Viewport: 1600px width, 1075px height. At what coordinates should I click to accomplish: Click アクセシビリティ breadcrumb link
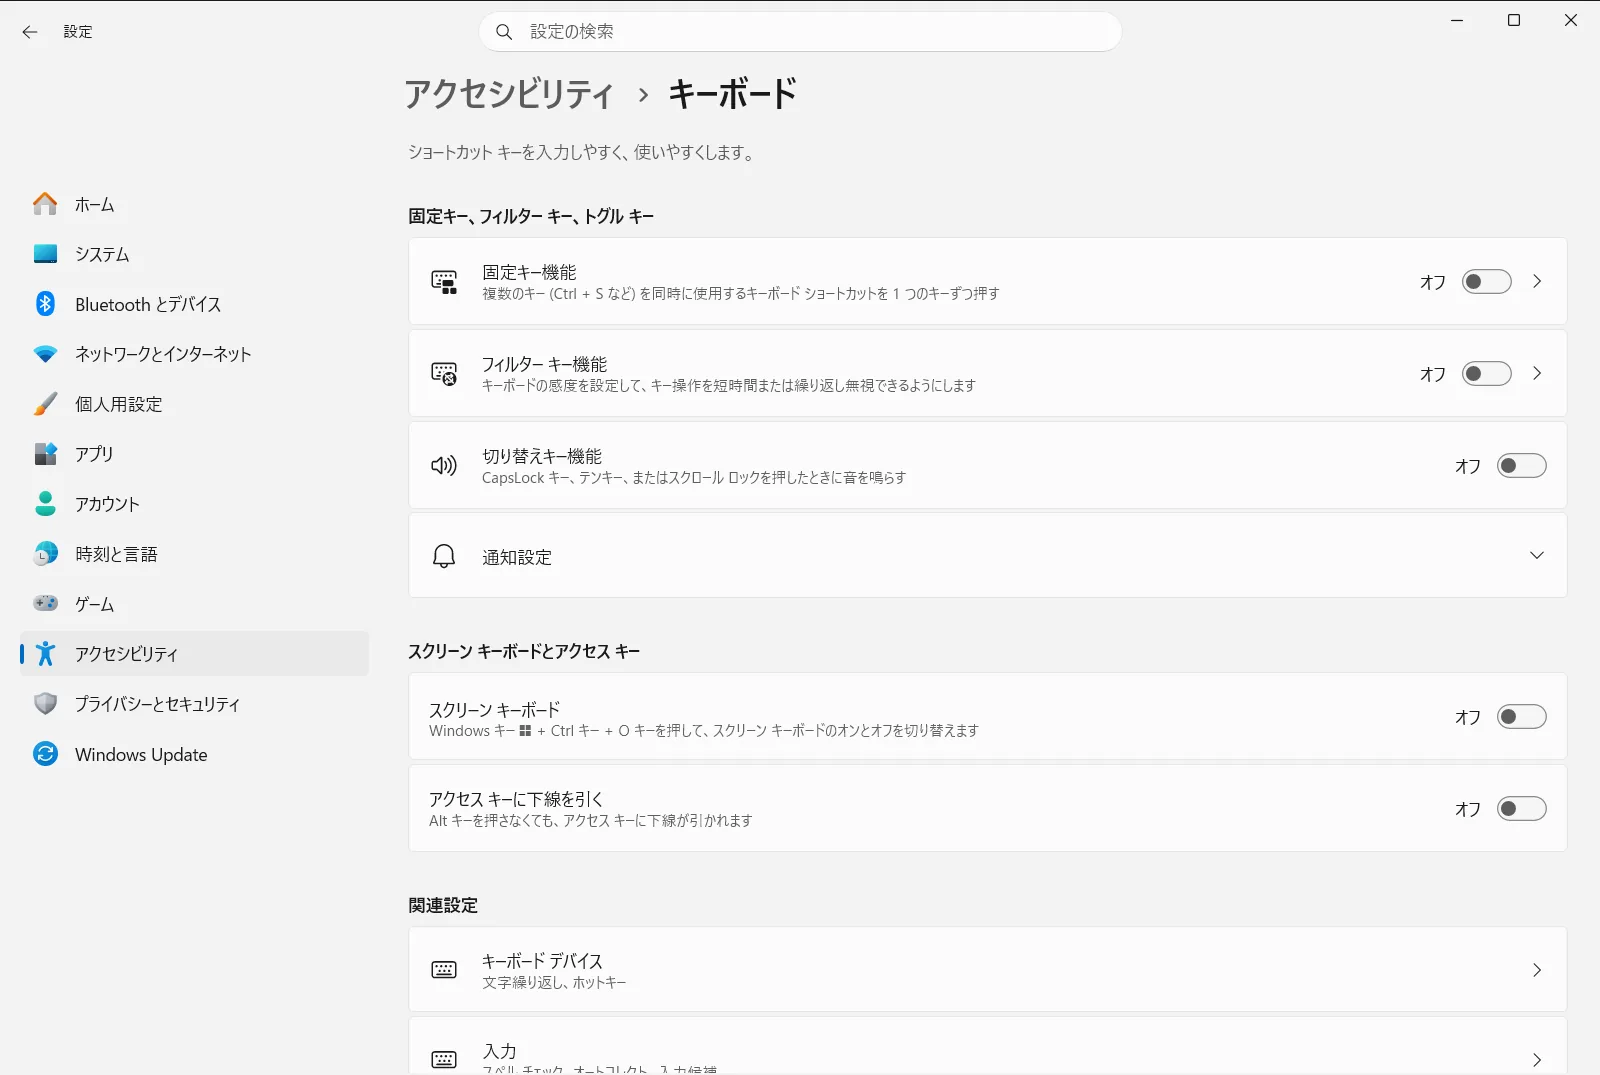click(x=509, y=94)
